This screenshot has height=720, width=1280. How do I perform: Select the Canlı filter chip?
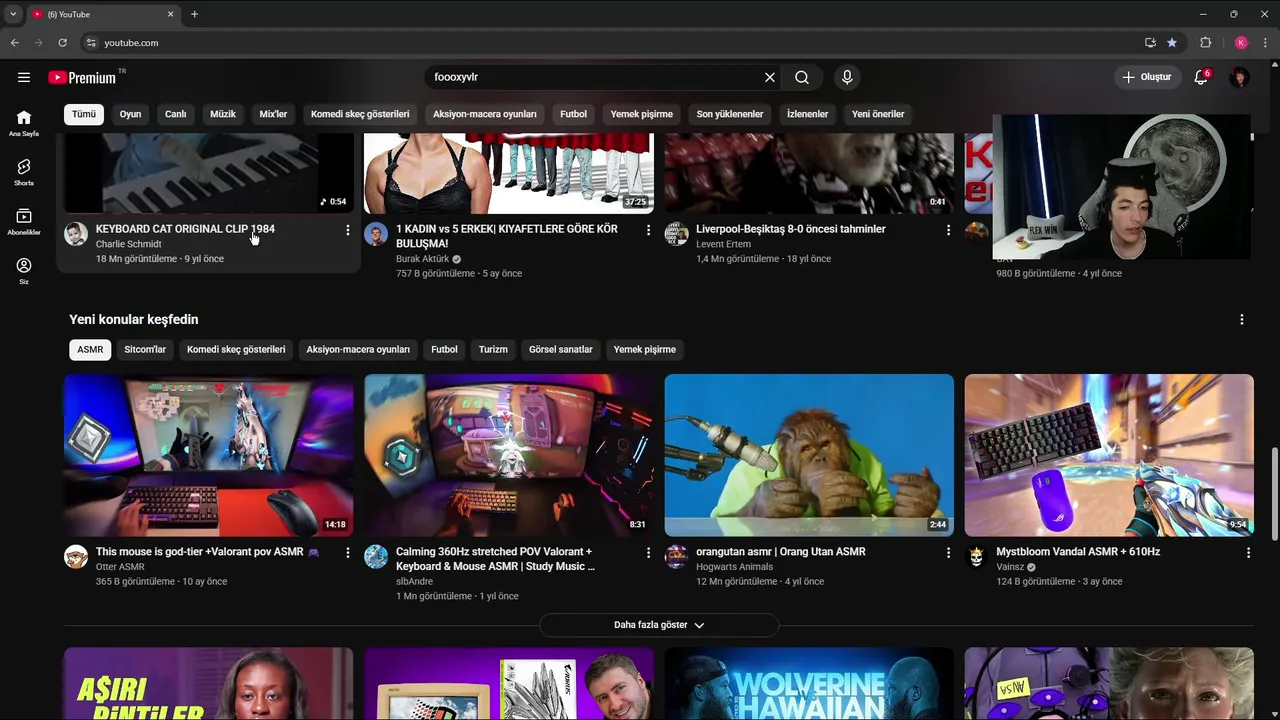176,114
